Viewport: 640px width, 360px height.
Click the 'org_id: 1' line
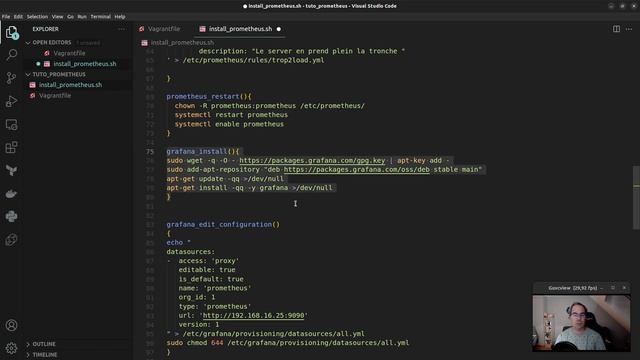(x=197, y=297)
